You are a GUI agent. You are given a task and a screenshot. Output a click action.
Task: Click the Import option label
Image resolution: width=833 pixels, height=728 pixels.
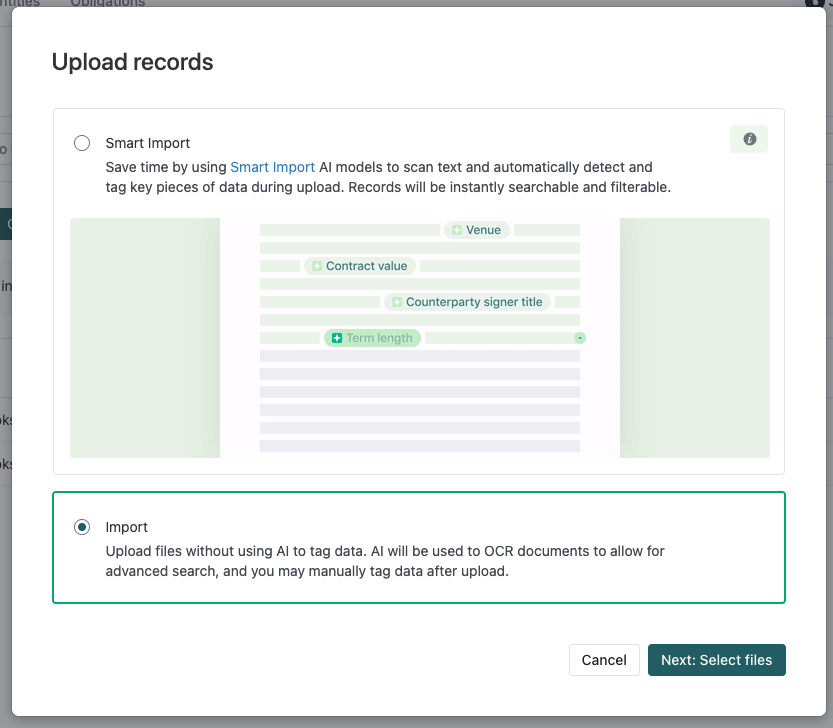tap(126, 527)
